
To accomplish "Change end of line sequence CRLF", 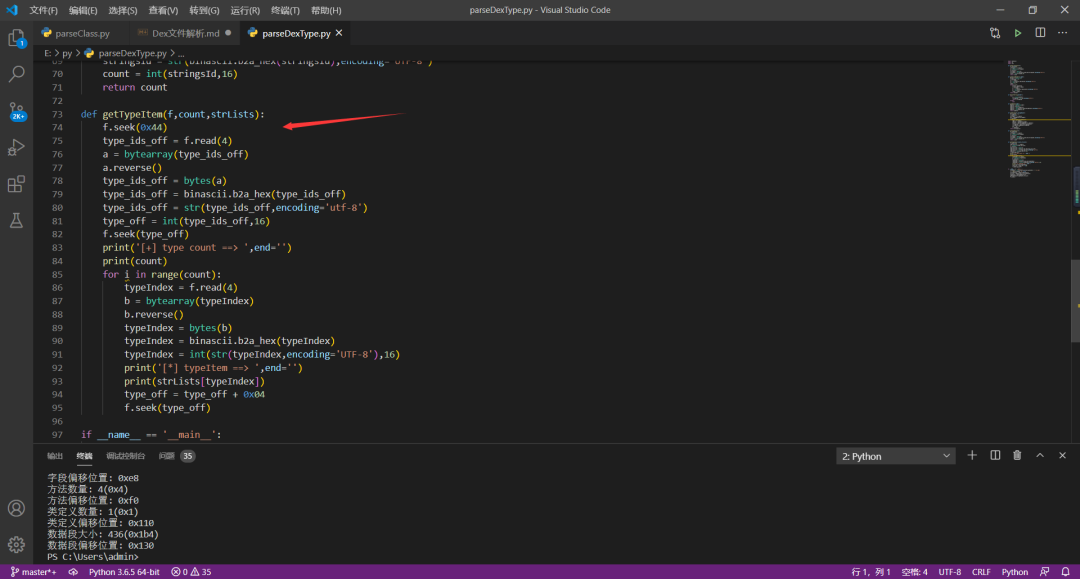I will click(981, 572).
